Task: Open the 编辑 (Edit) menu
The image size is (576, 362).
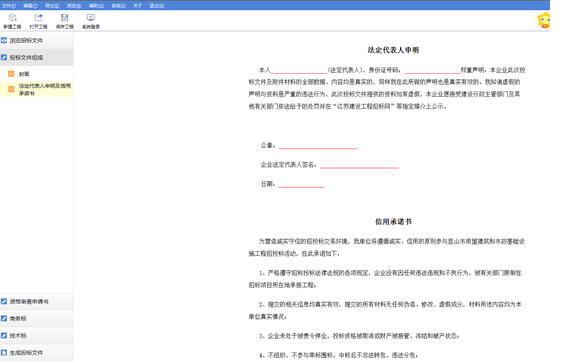Action: [30, 6]
